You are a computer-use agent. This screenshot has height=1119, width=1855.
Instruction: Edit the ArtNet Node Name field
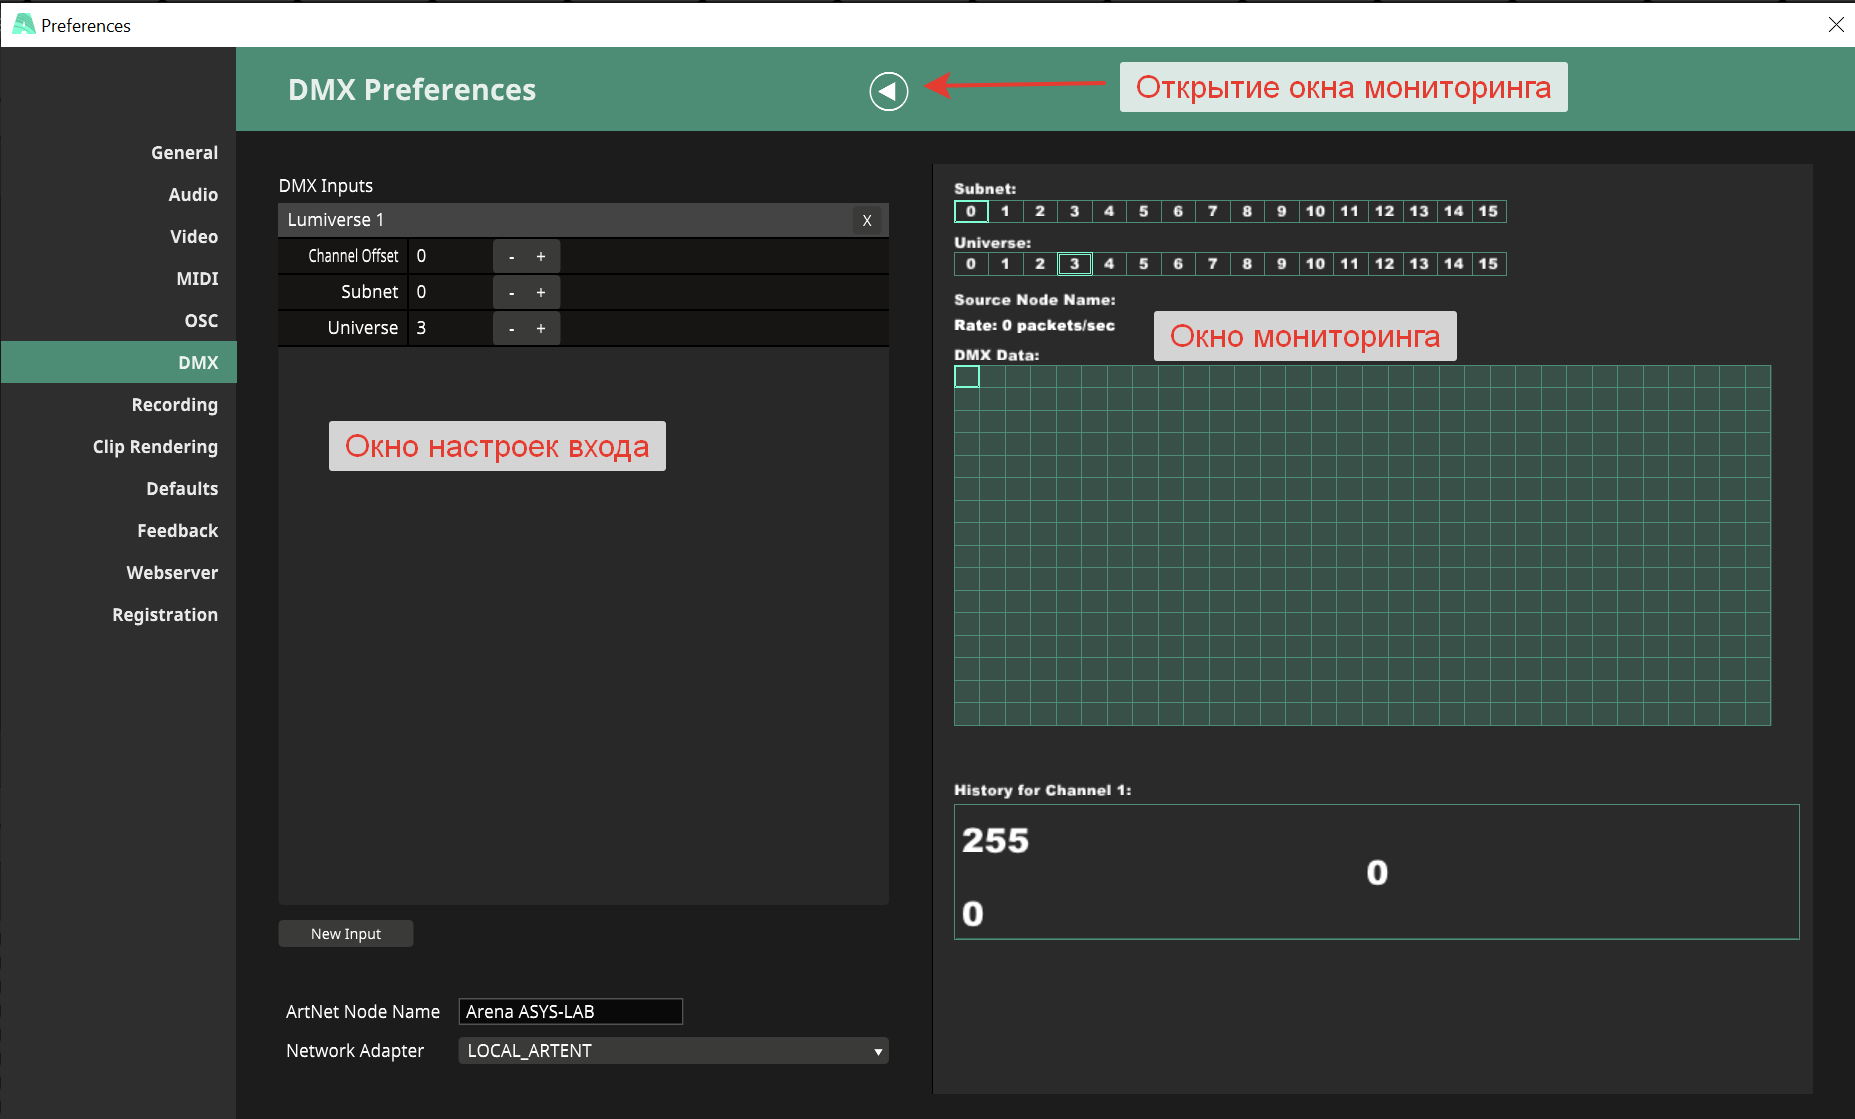tap(570, 1011)
